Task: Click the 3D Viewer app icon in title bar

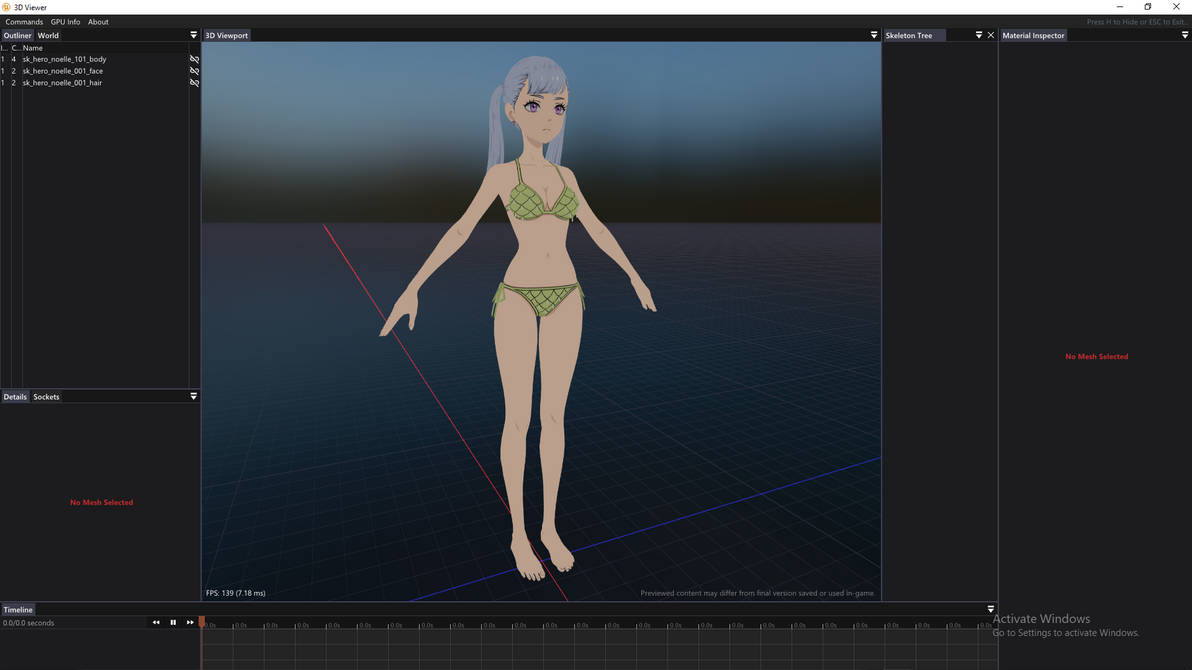Action: coord(6,7)
